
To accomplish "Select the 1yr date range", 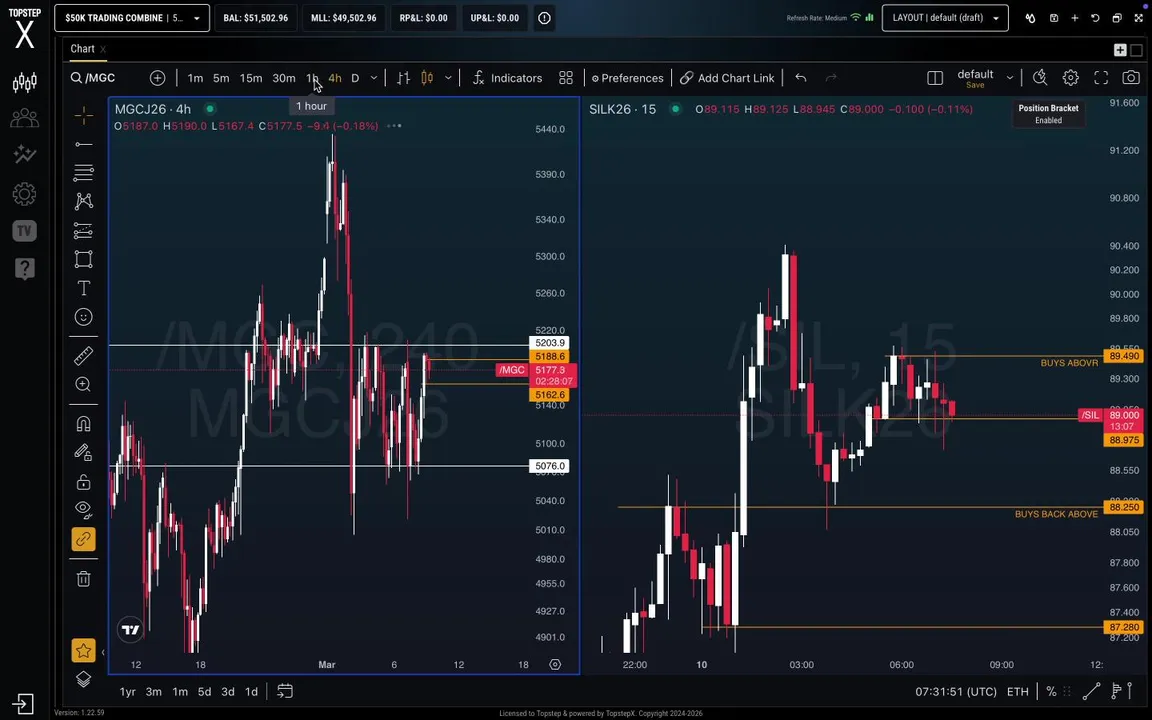I will click(128, 691).
